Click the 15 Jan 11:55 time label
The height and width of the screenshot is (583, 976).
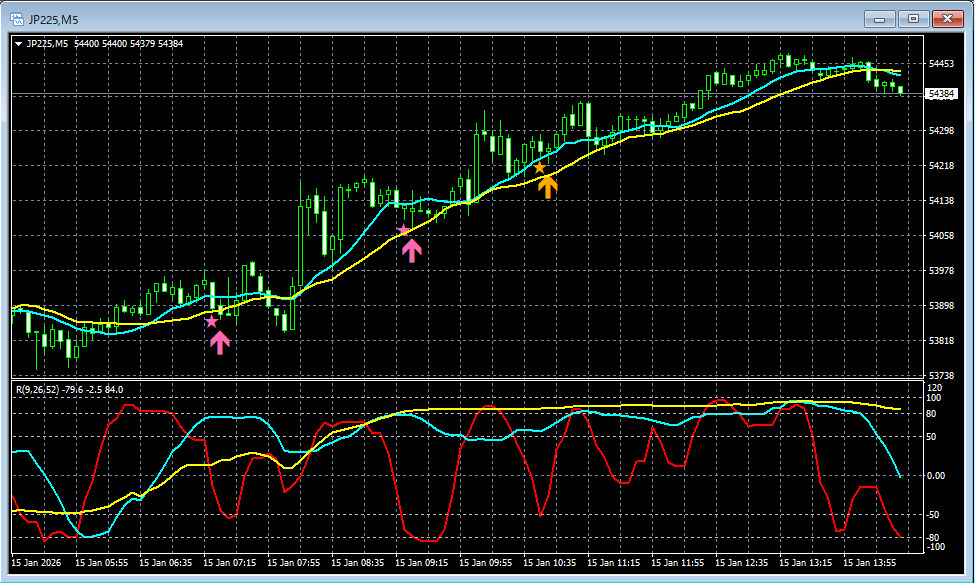click(678, 562)
